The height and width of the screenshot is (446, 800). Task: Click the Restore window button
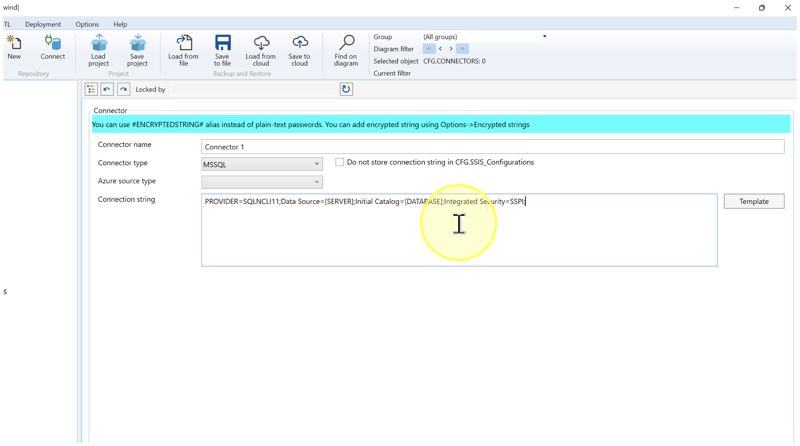click(762, 8)
